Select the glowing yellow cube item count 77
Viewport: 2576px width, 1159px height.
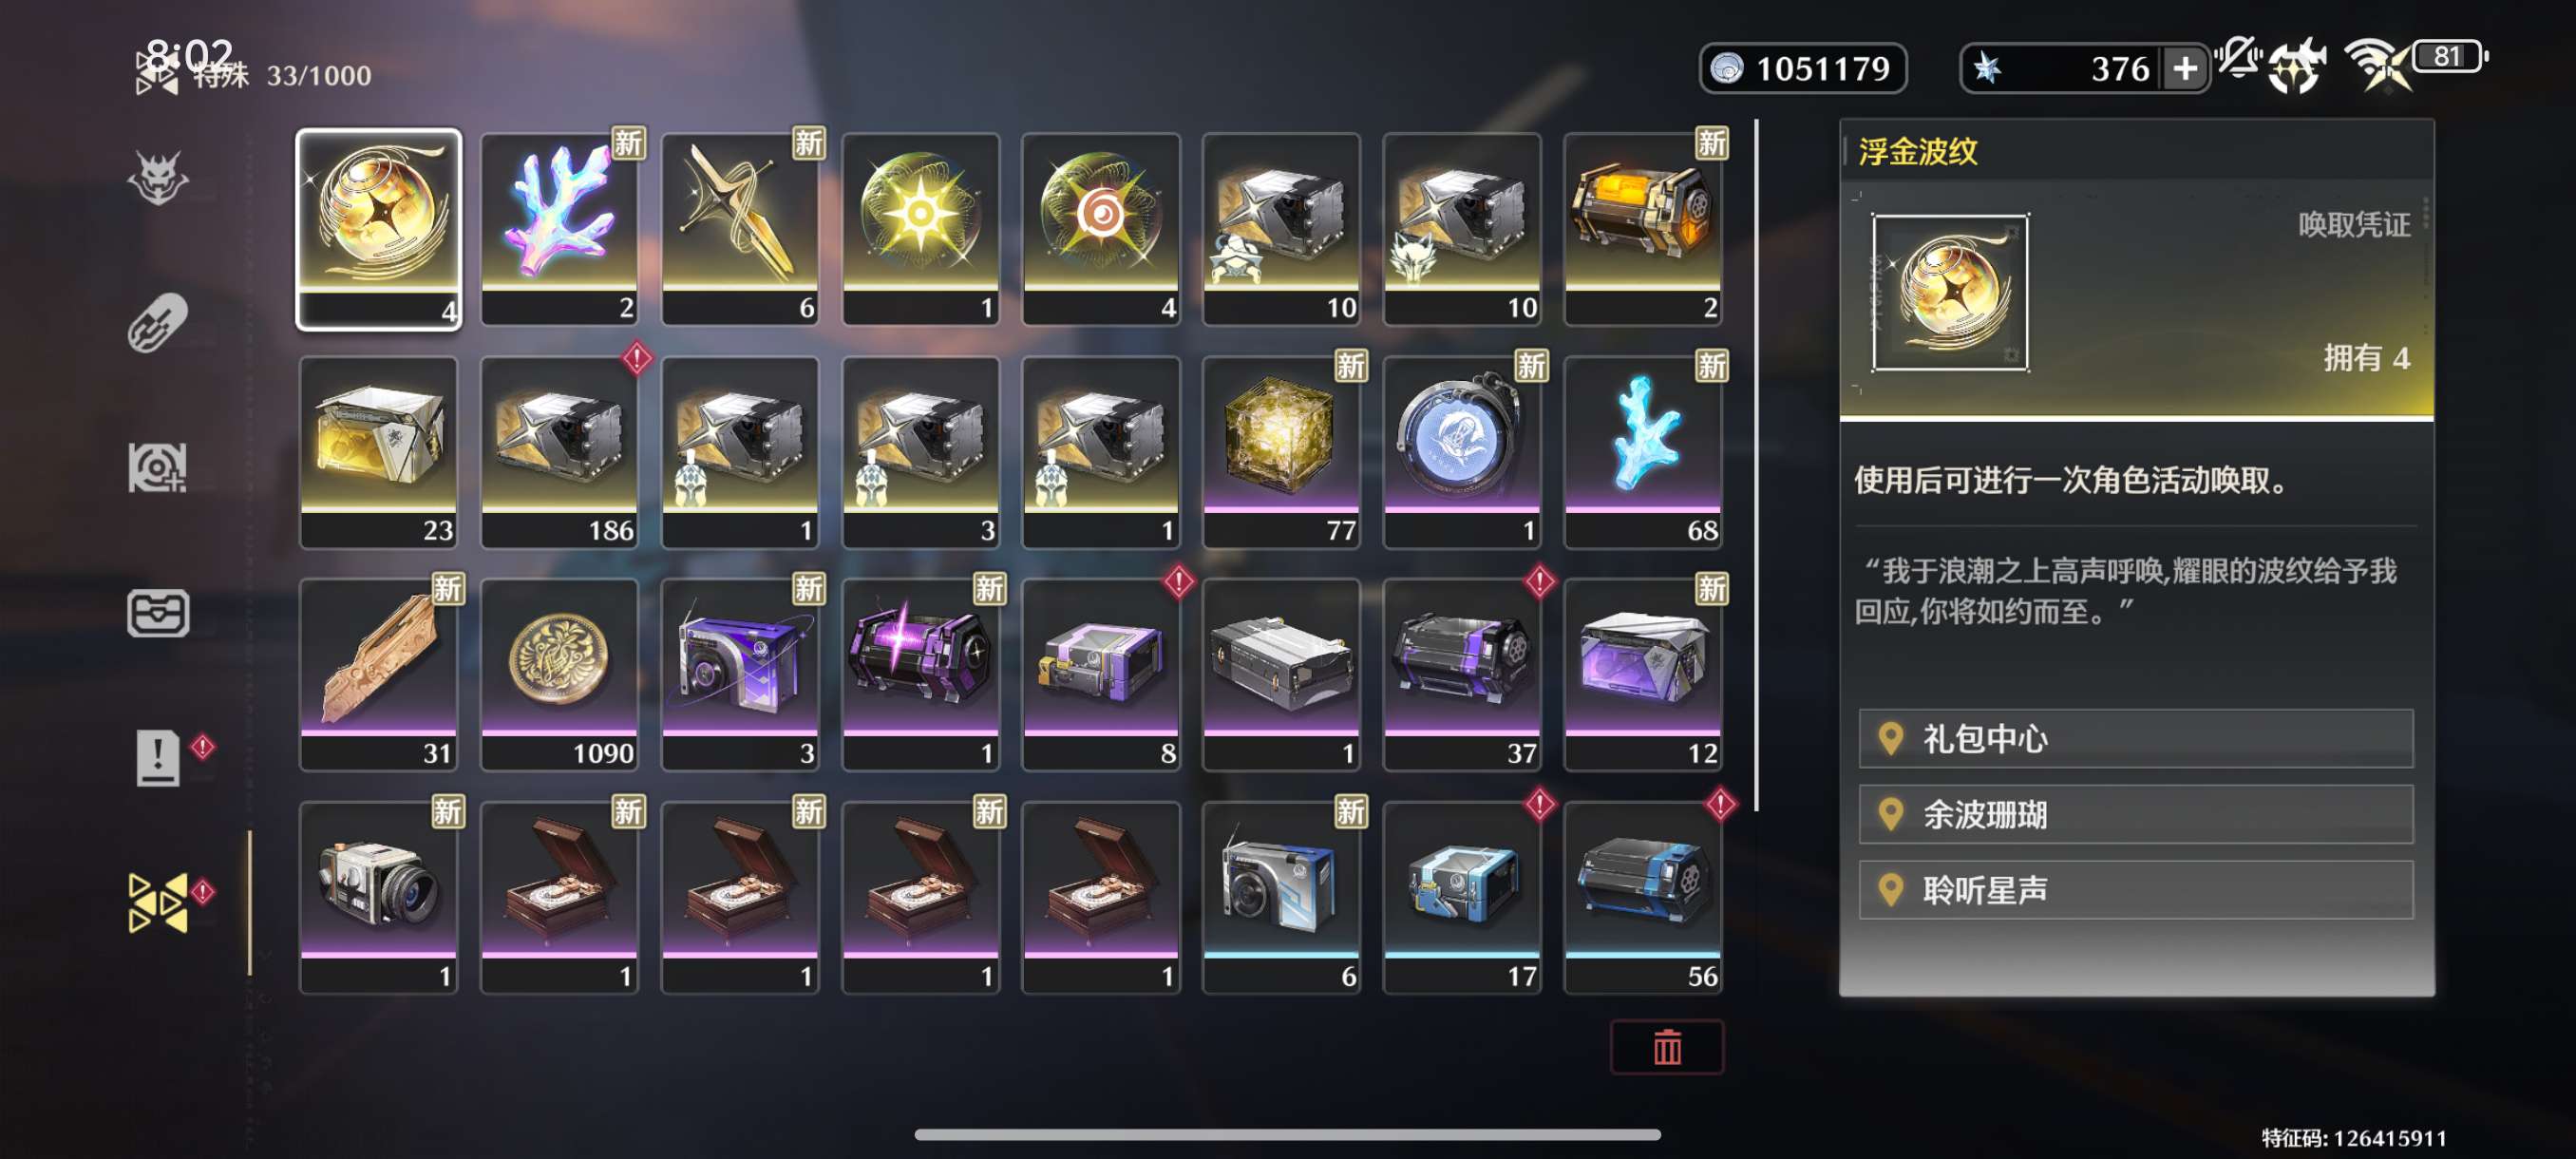point(1281,452)
